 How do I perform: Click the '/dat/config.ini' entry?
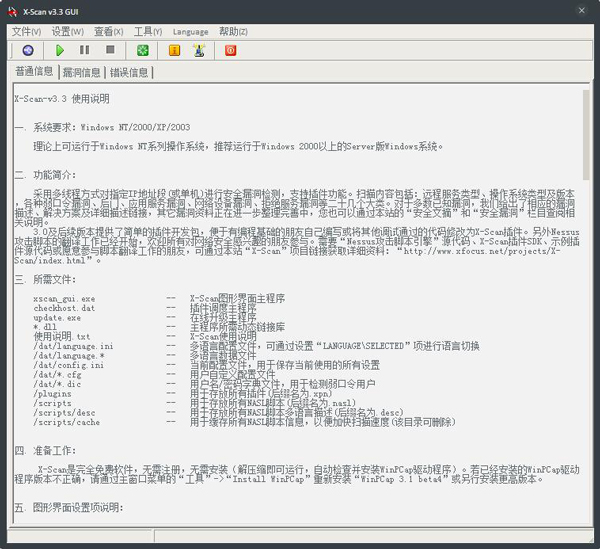tap(69, 365)
